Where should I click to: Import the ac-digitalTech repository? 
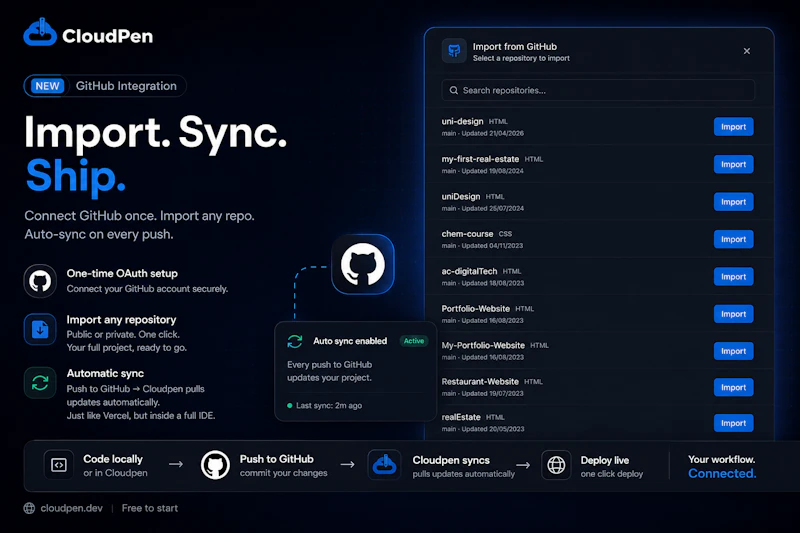(733, 276)
